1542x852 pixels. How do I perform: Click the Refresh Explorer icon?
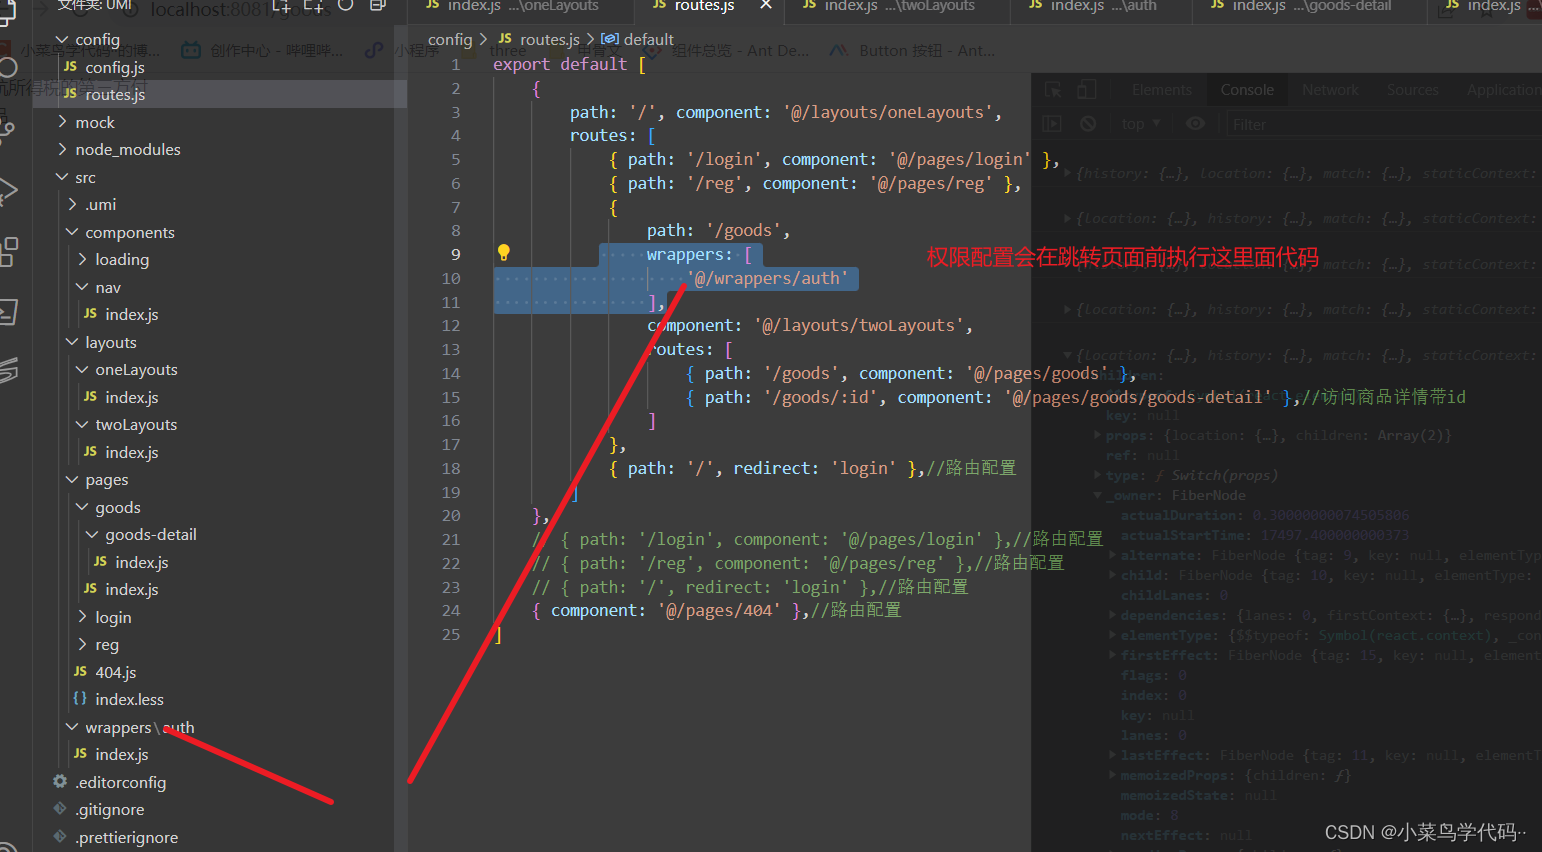345,5
